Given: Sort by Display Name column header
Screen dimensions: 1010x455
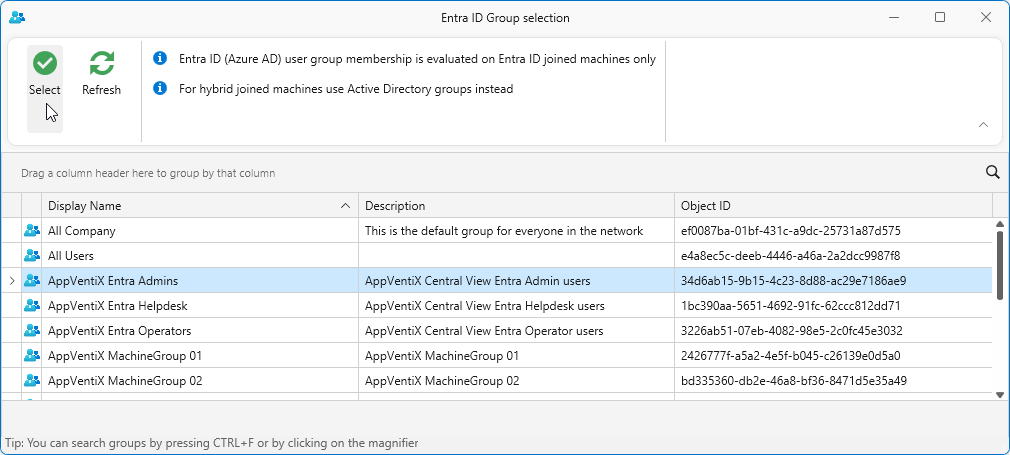Looking at the screenshot, I should point(200,206).
